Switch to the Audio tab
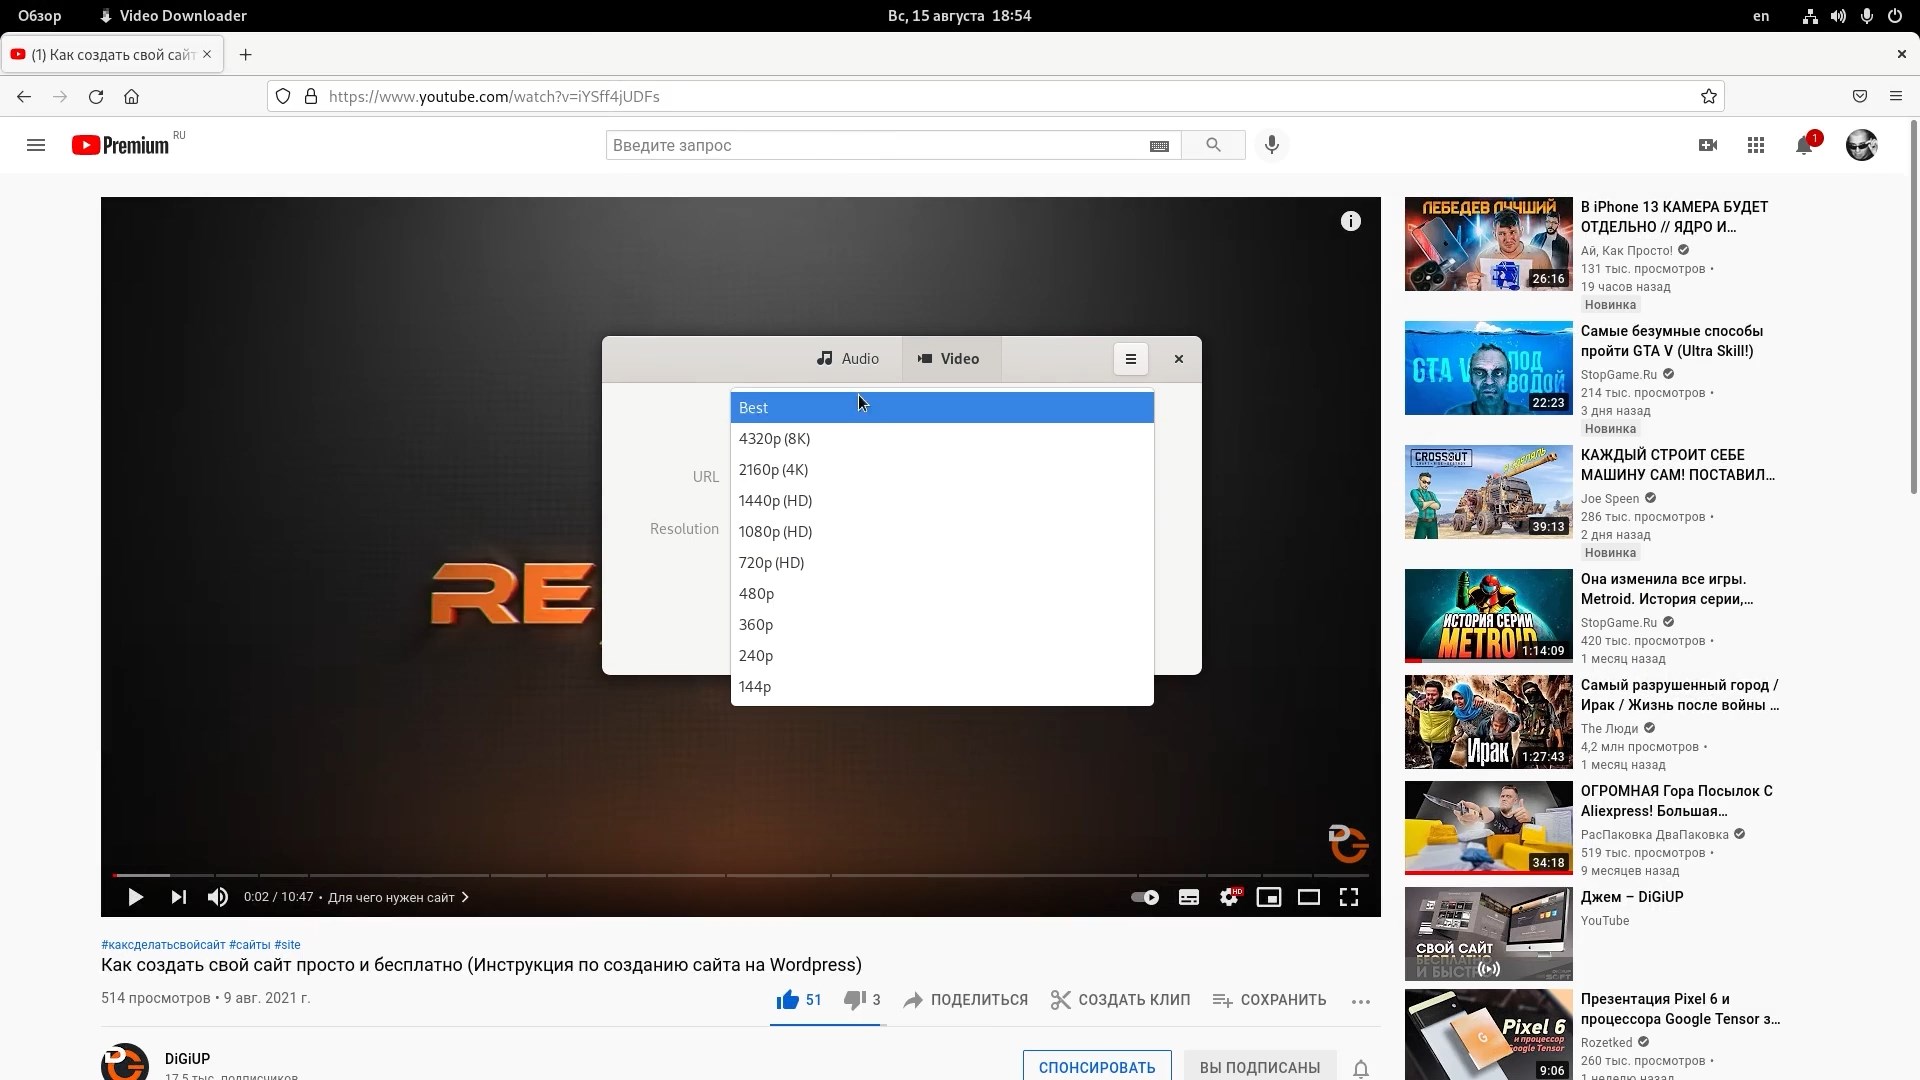 [x=848, y=359]
